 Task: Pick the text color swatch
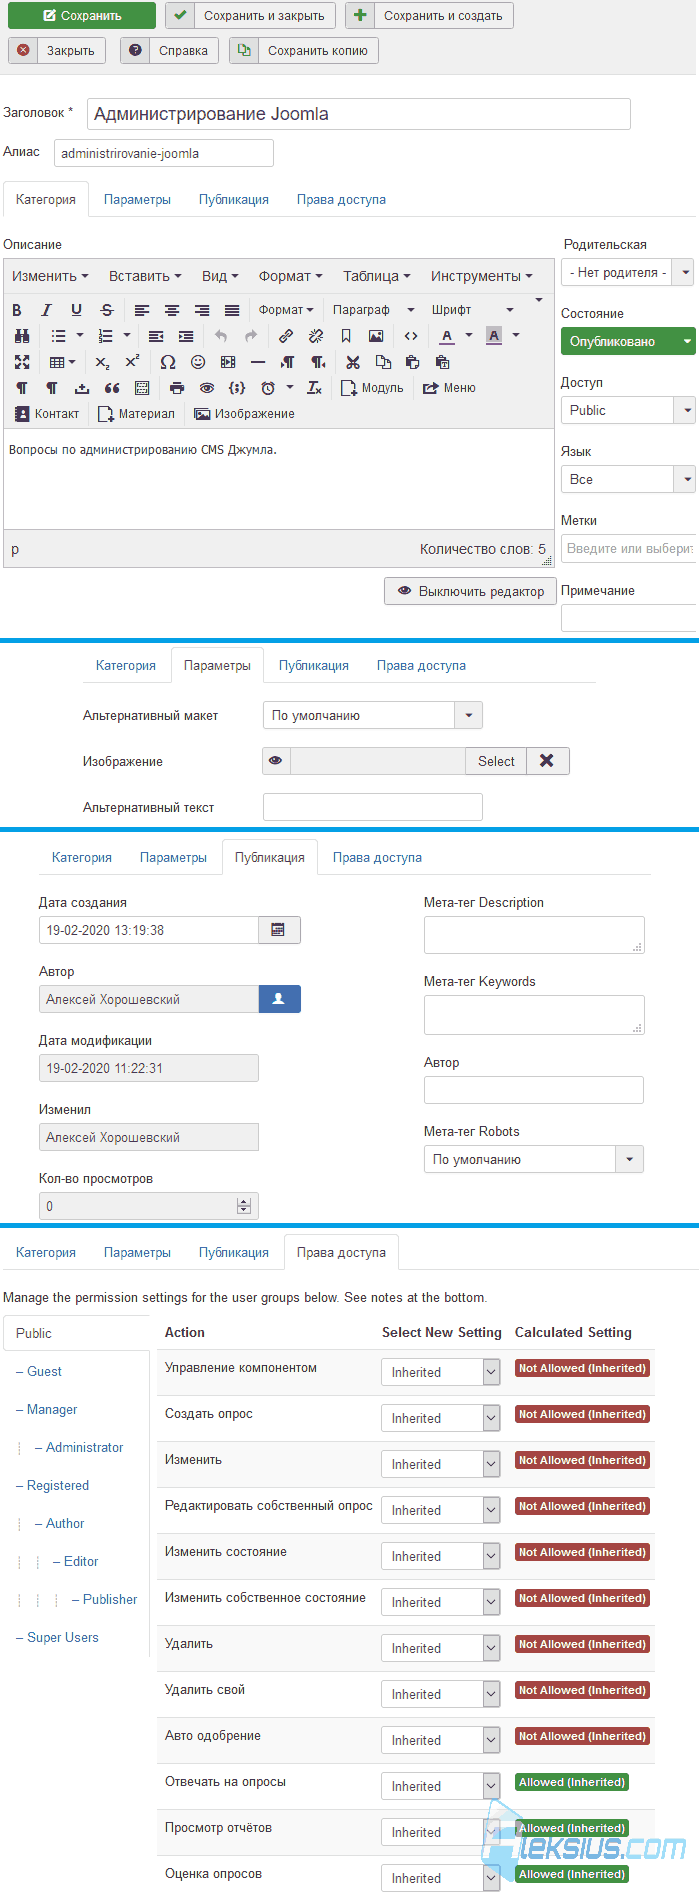[x=447, y=336]
